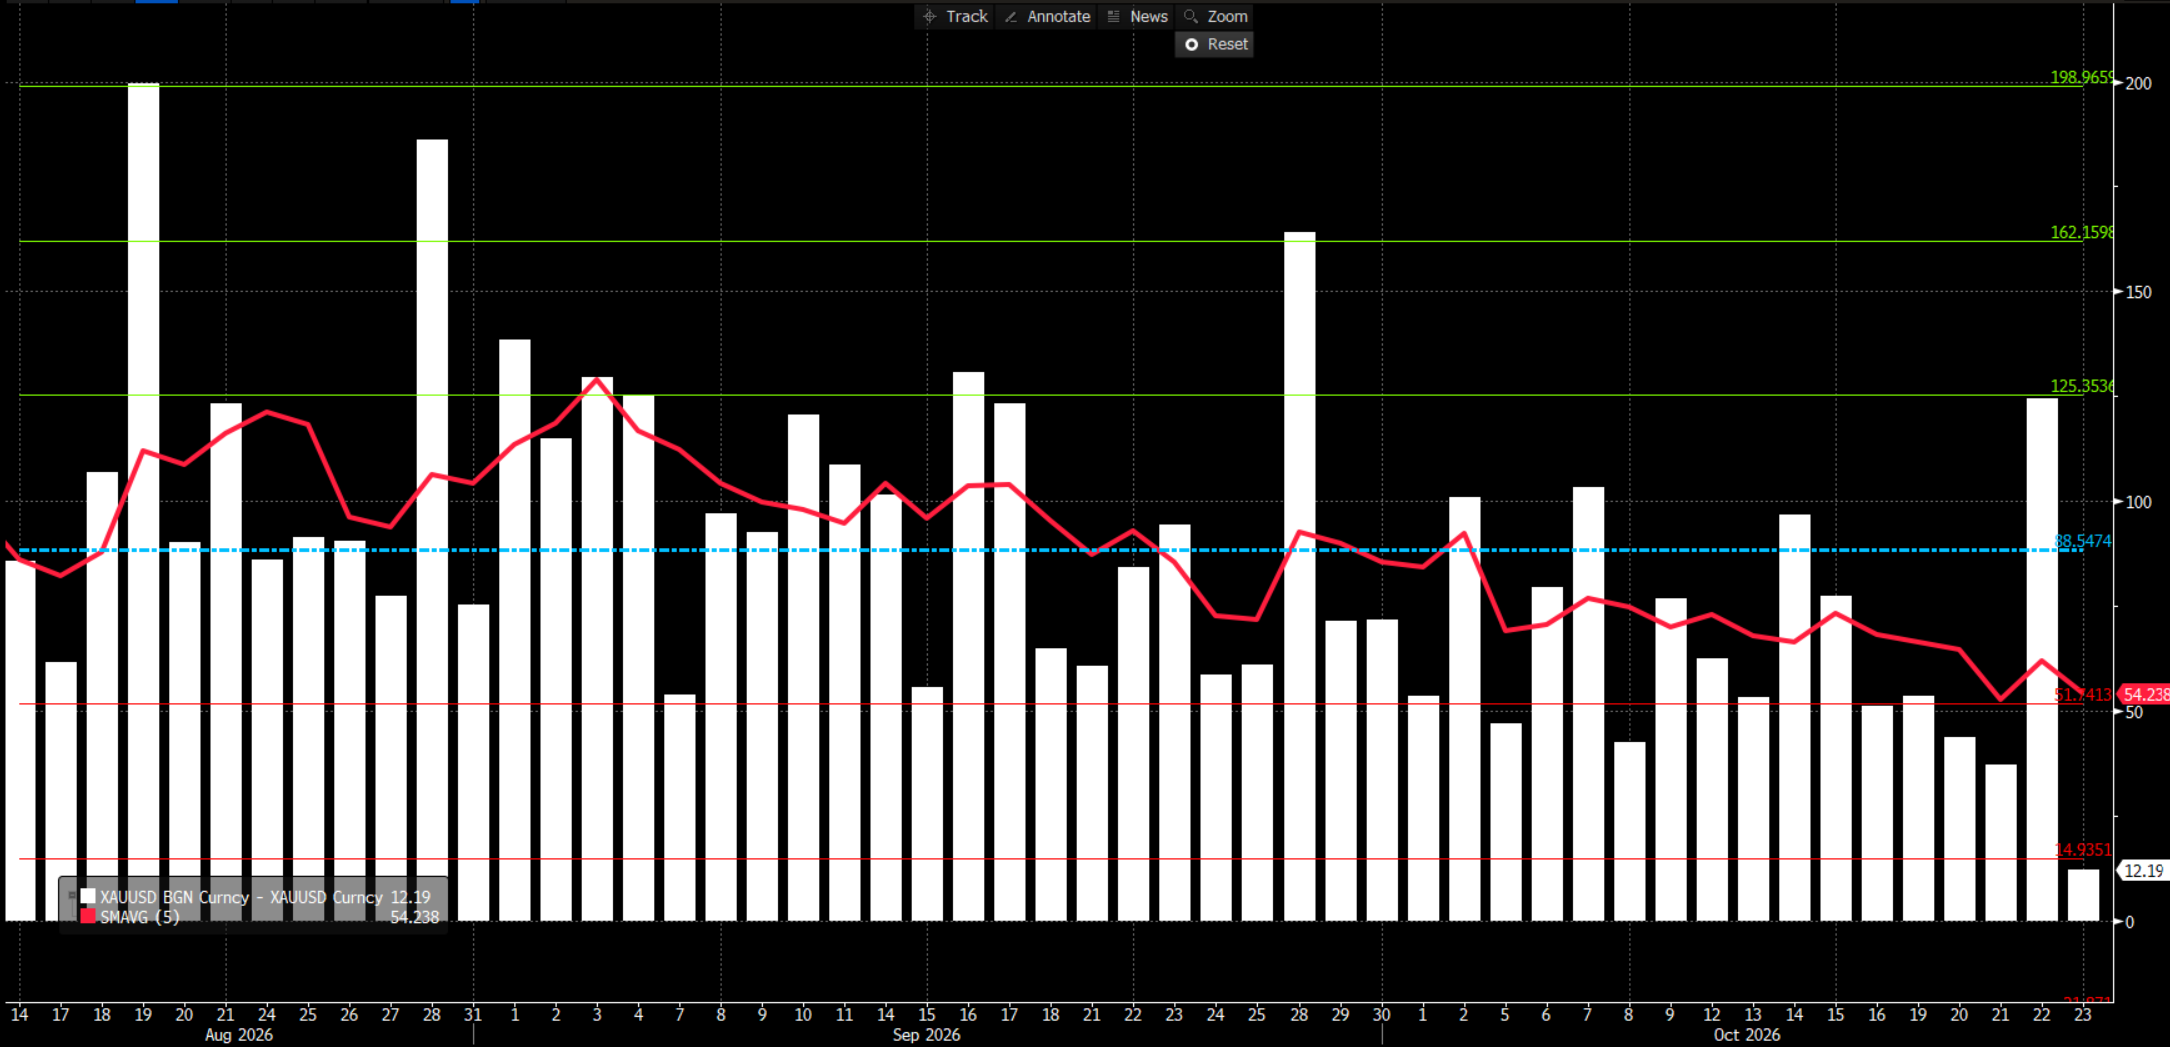Click the 200 y-axis tick label
The height and width of the screenshot is (1047, 2170).
[2139, 83]
